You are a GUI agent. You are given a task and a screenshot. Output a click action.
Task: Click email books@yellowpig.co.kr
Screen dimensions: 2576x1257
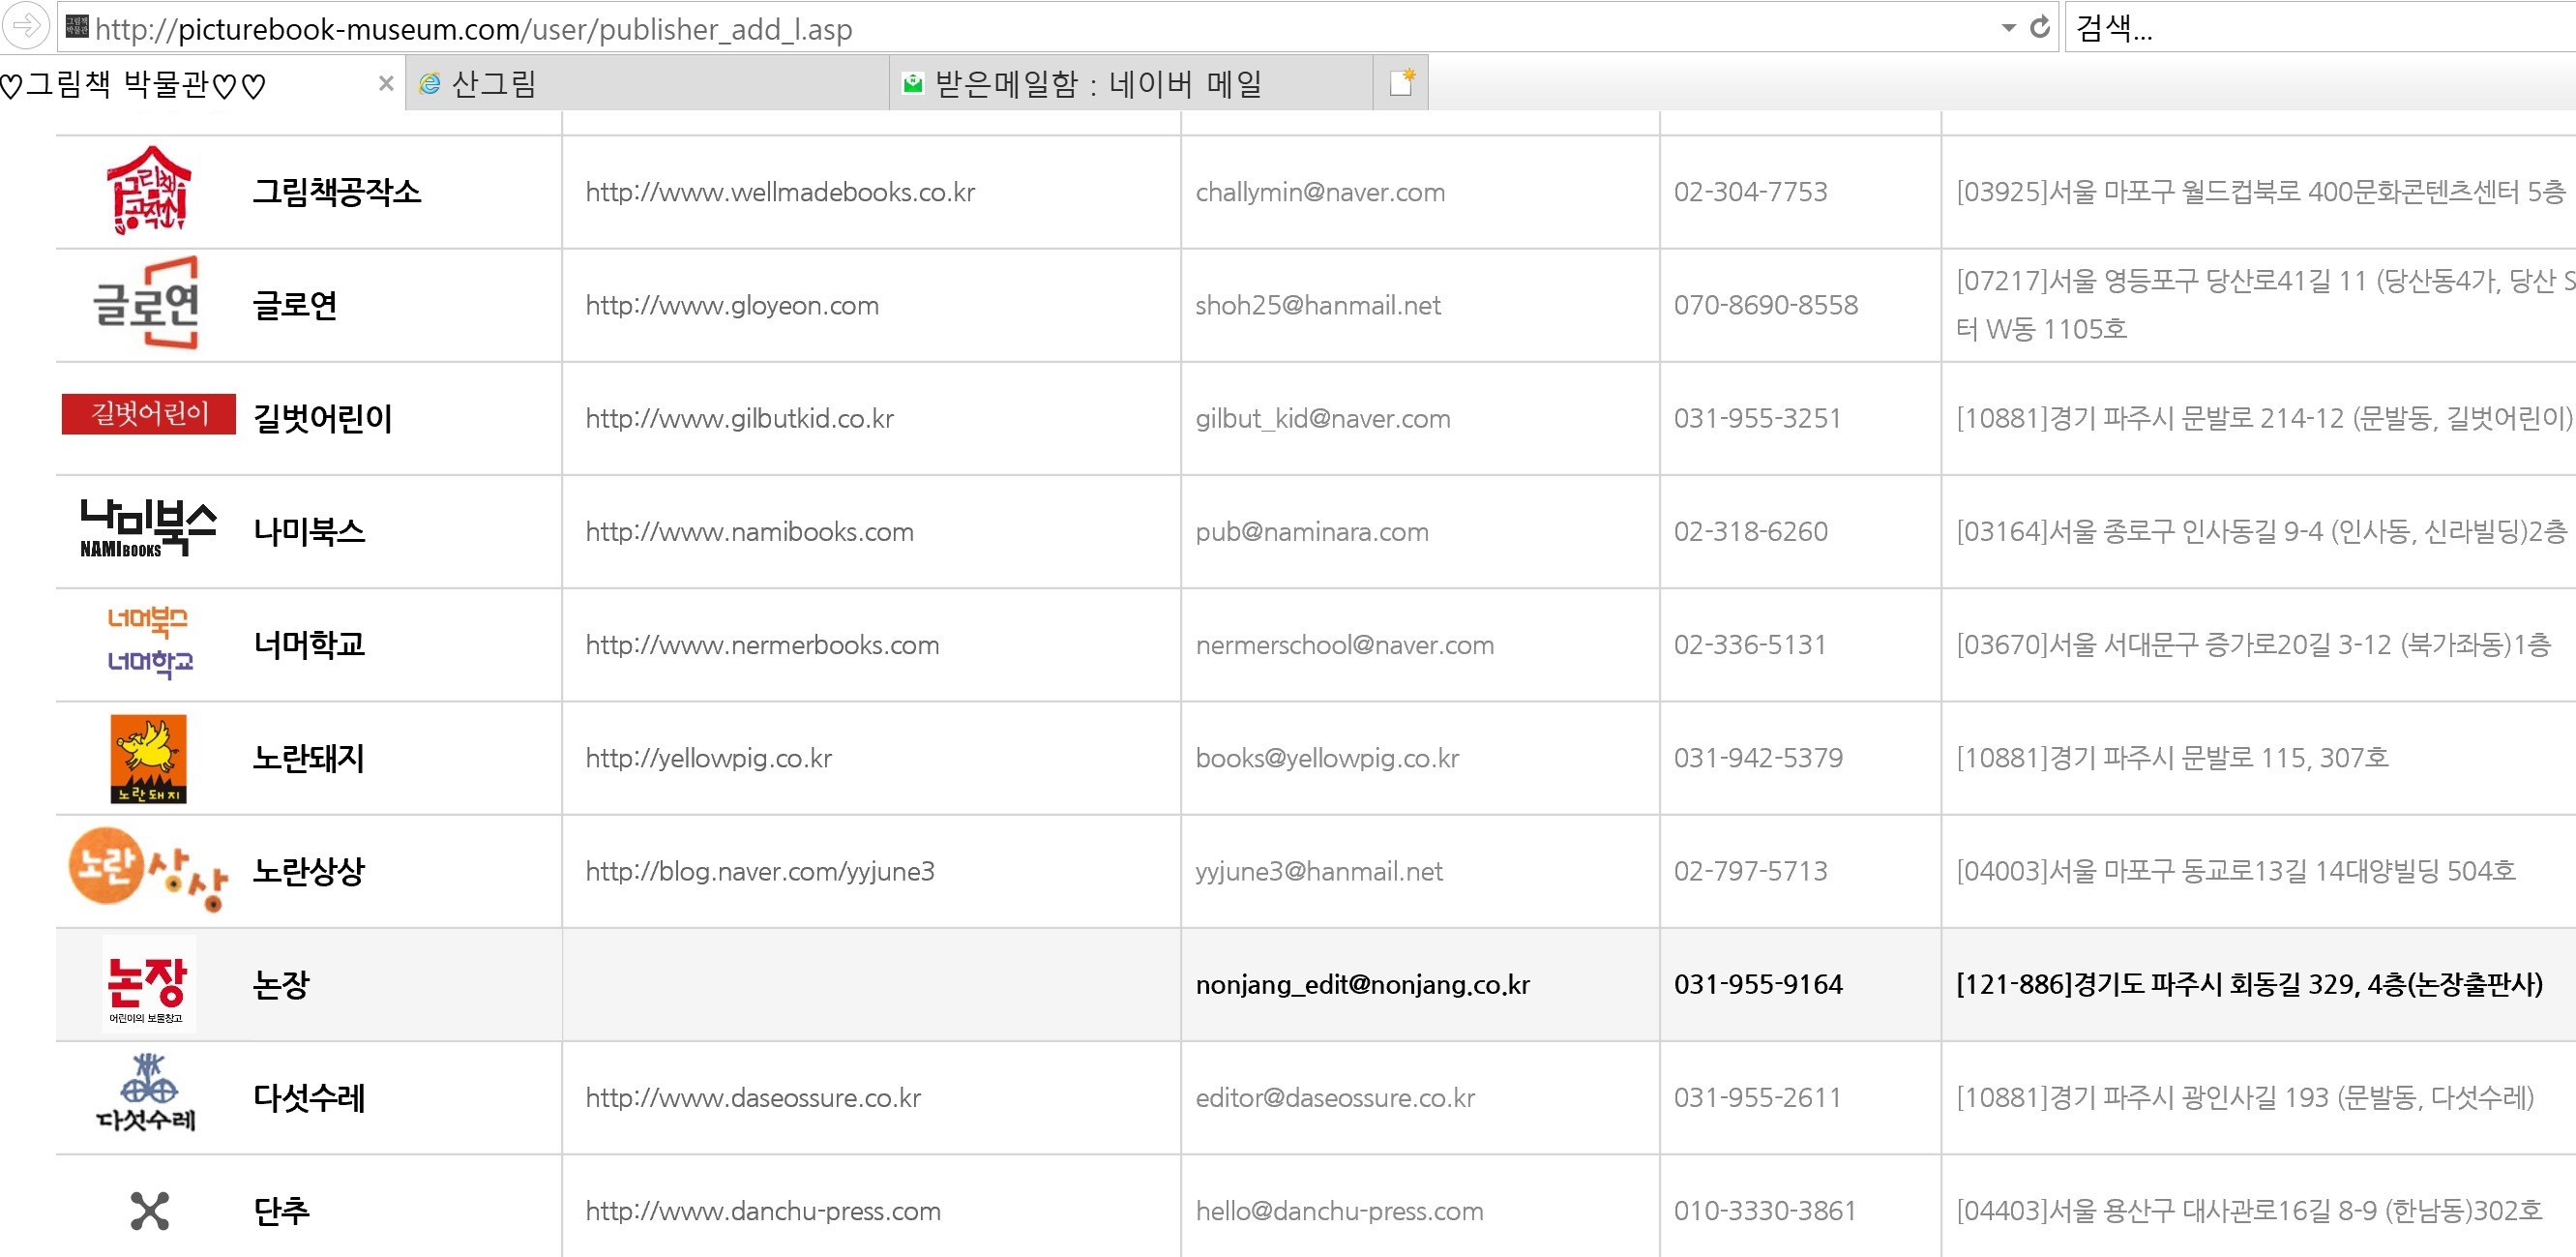click(x=1327, y=758)
